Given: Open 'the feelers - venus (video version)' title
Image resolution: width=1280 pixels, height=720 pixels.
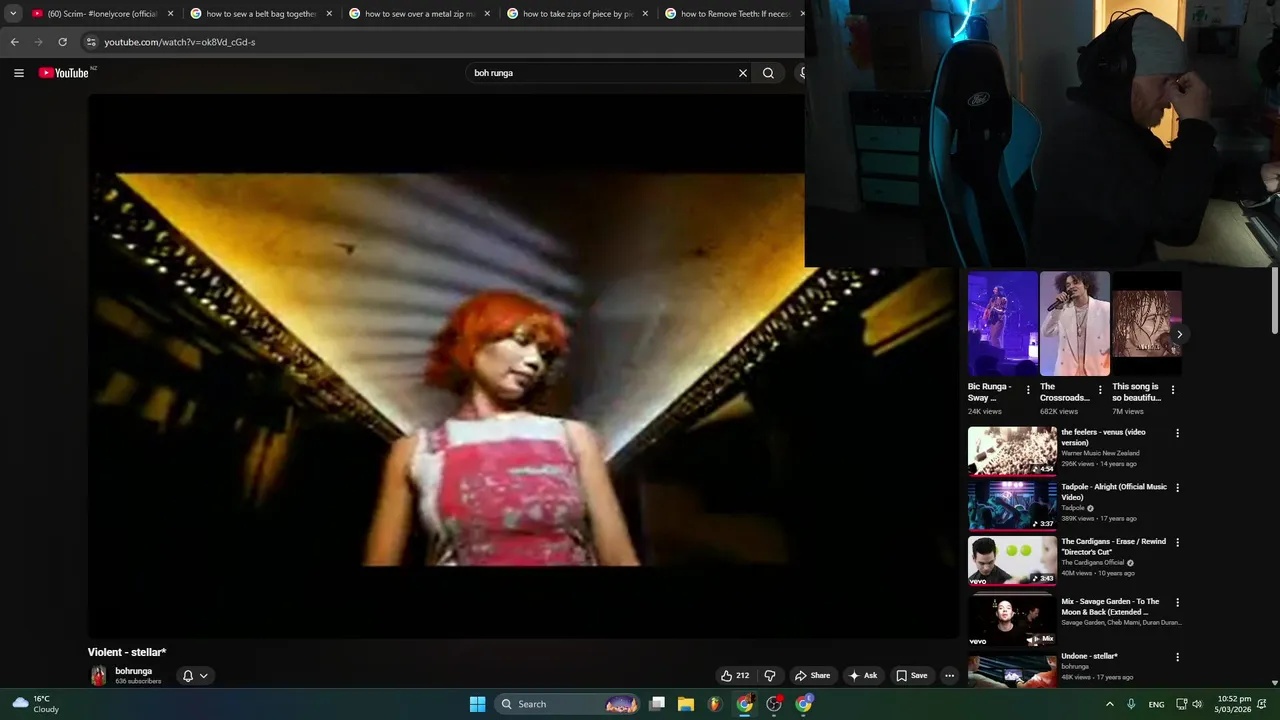Looking at the screenshot, I should 1103,437.
